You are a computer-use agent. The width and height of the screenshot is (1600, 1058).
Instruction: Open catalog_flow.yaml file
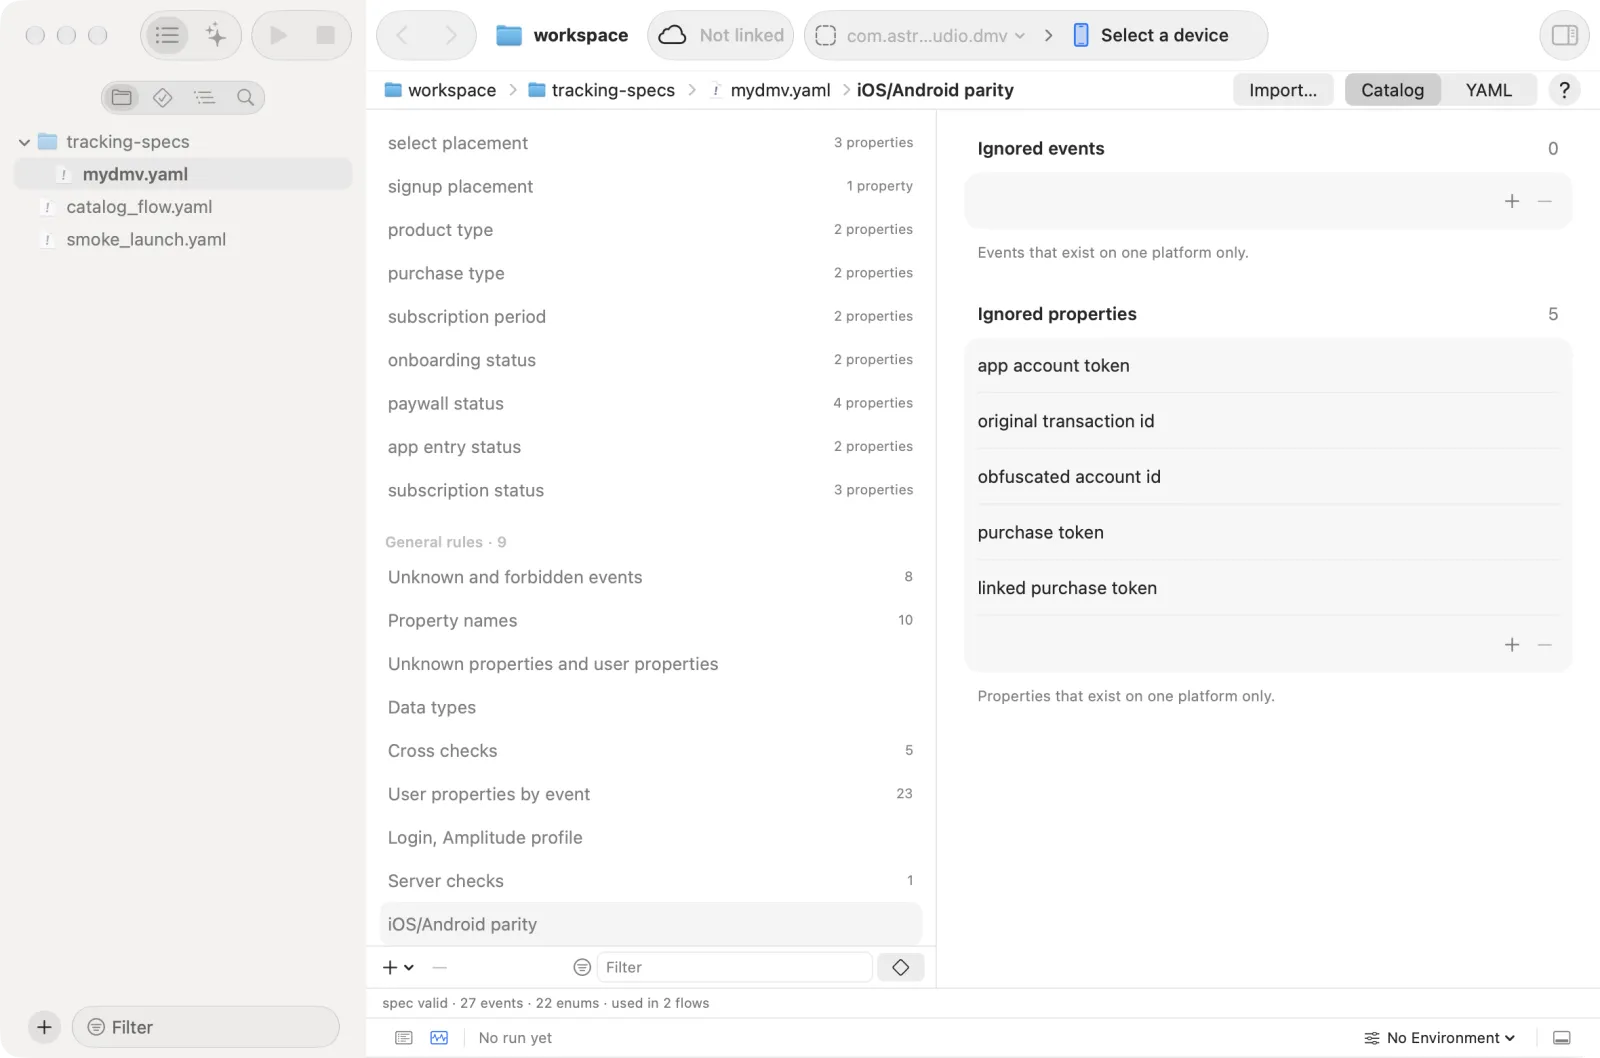click(139, 207)
